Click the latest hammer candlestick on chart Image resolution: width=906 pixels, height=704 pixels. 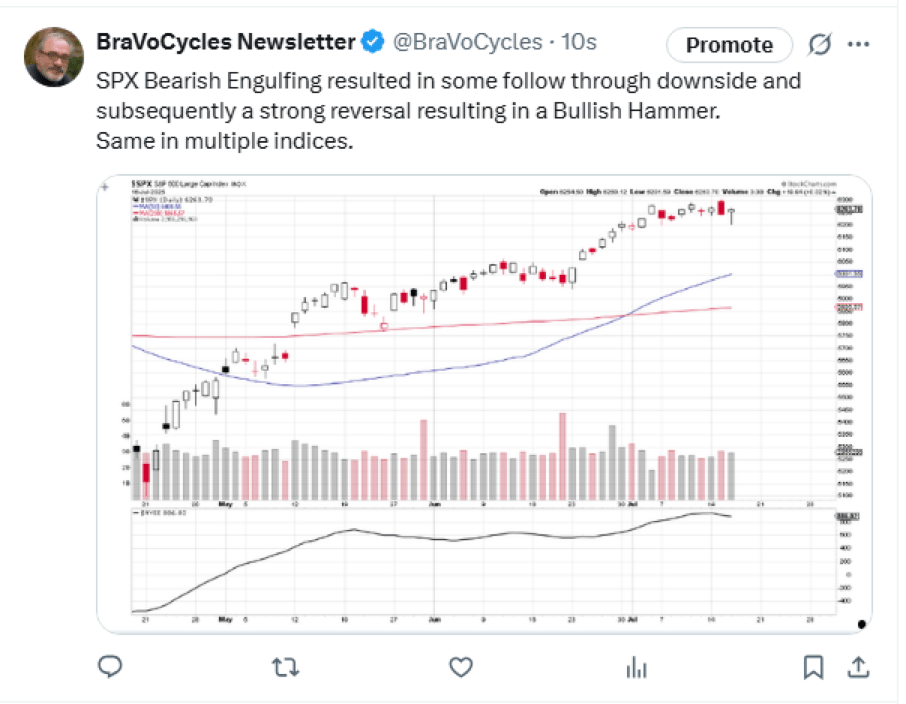tap(732, 216)
